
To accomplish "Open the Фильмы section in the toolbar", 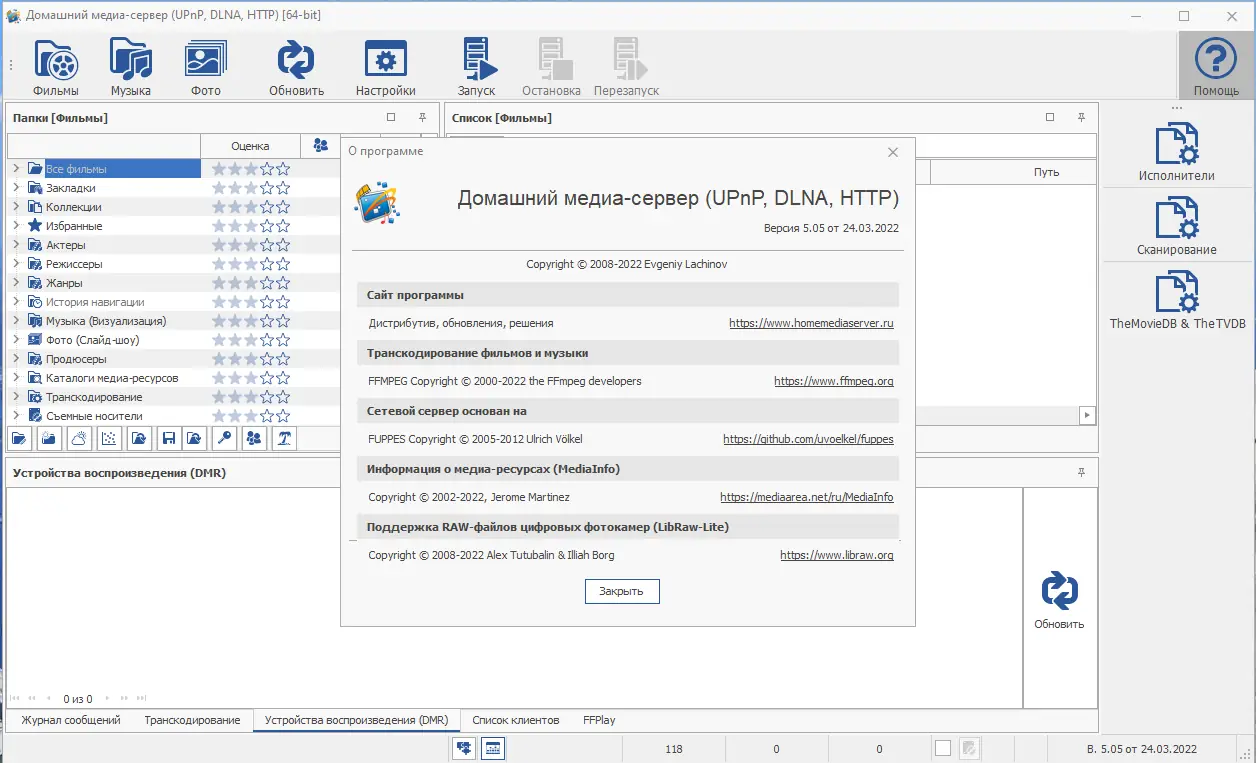I will (56, 66).
